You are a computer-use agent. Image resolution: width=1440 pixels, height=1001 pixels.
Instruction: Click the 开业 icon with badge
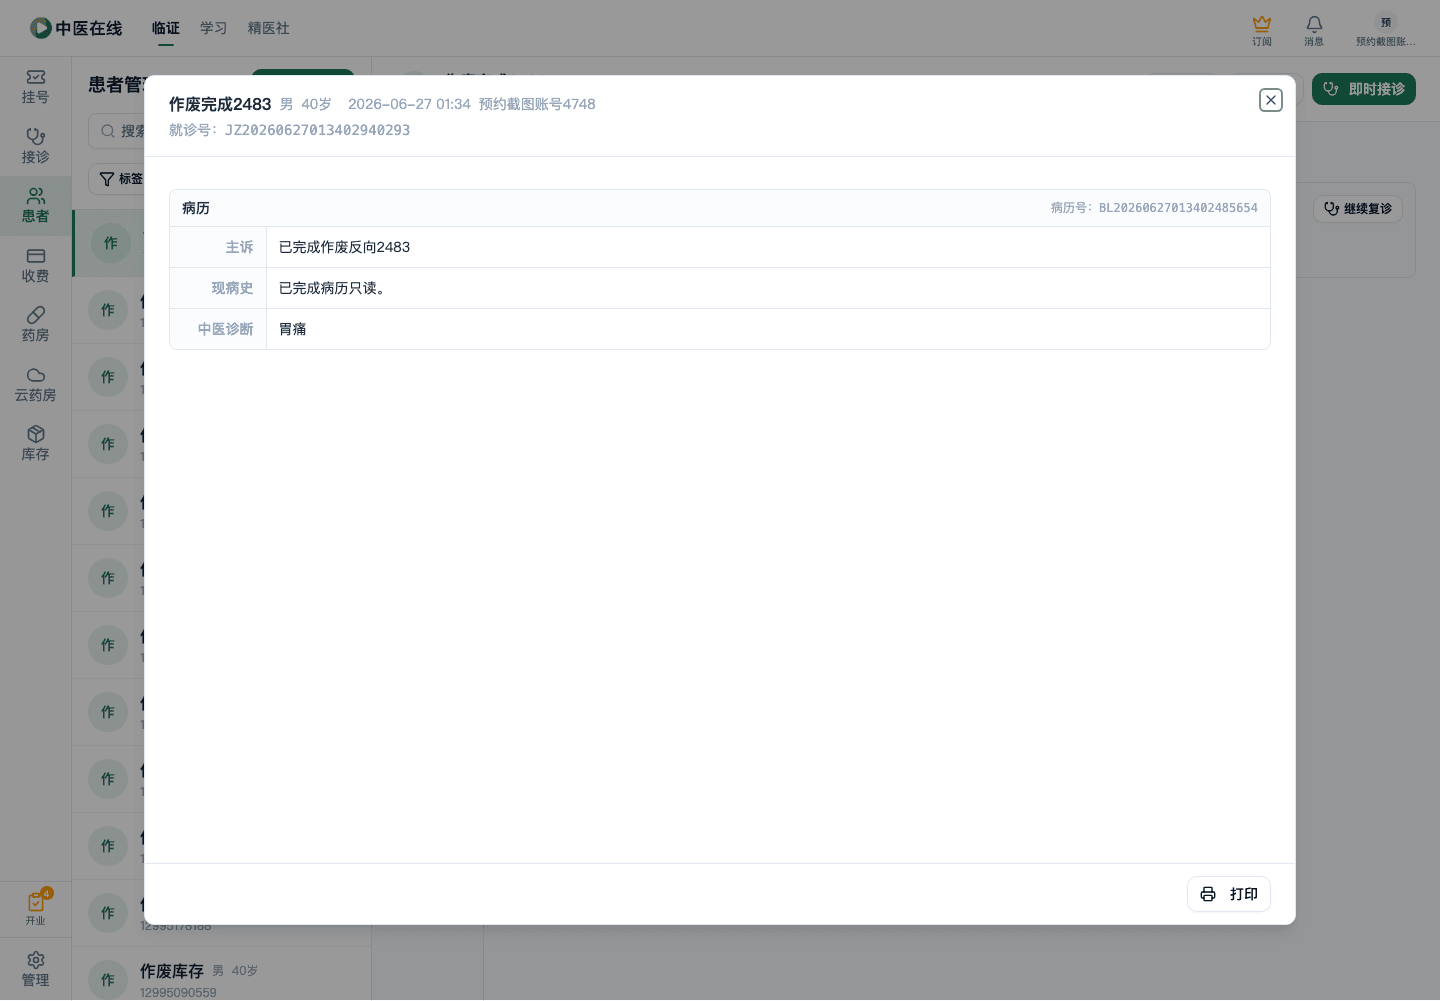[x=36, y=908]
